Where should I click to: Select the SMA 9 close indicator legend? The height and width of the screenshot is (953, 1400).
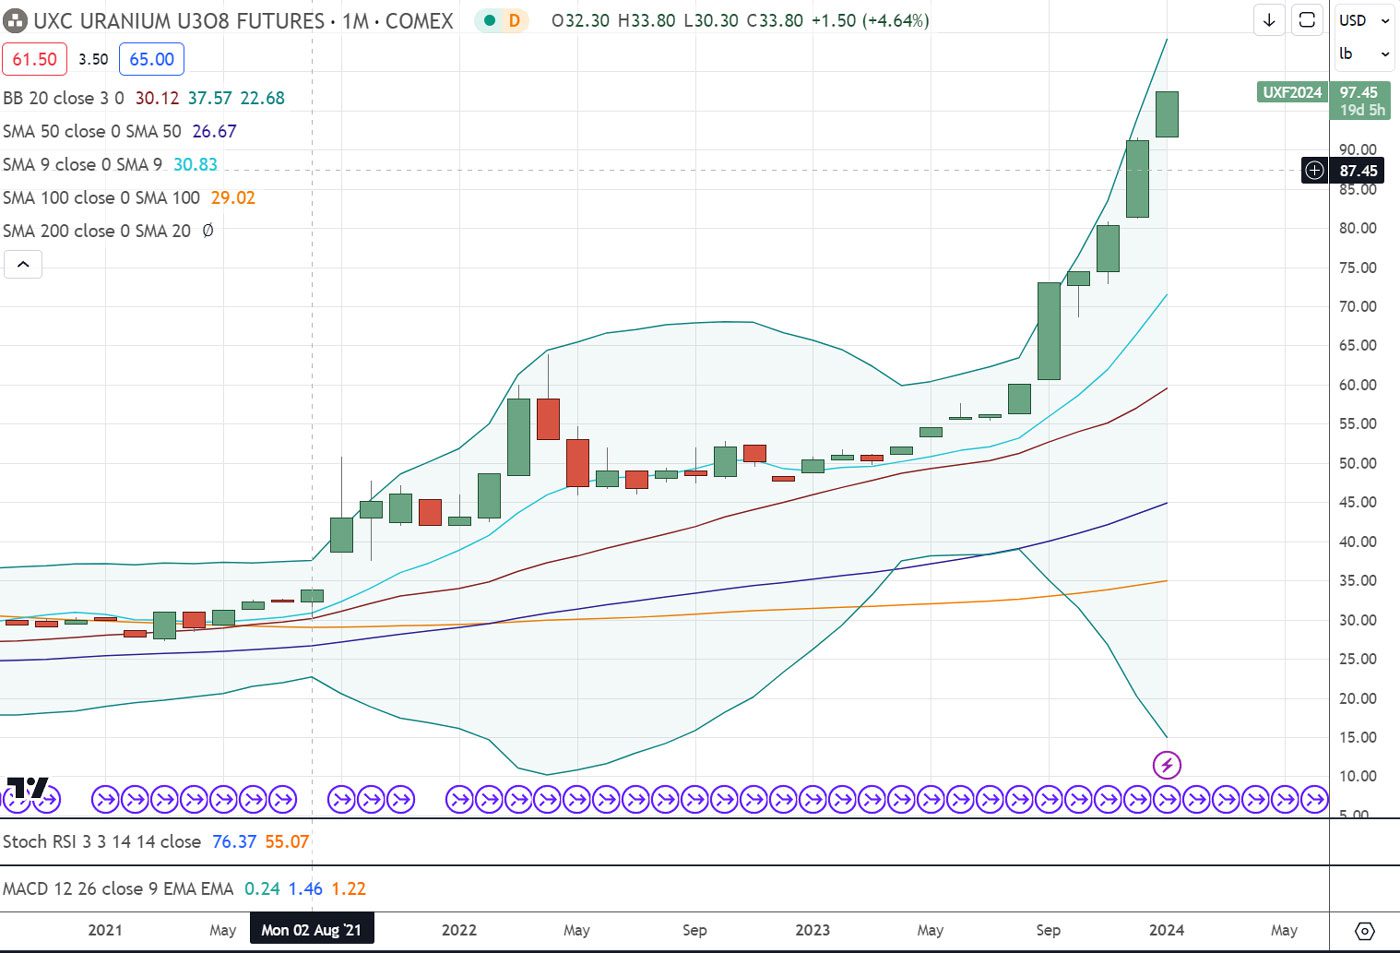pyautogui.click(x=82, y=164)
